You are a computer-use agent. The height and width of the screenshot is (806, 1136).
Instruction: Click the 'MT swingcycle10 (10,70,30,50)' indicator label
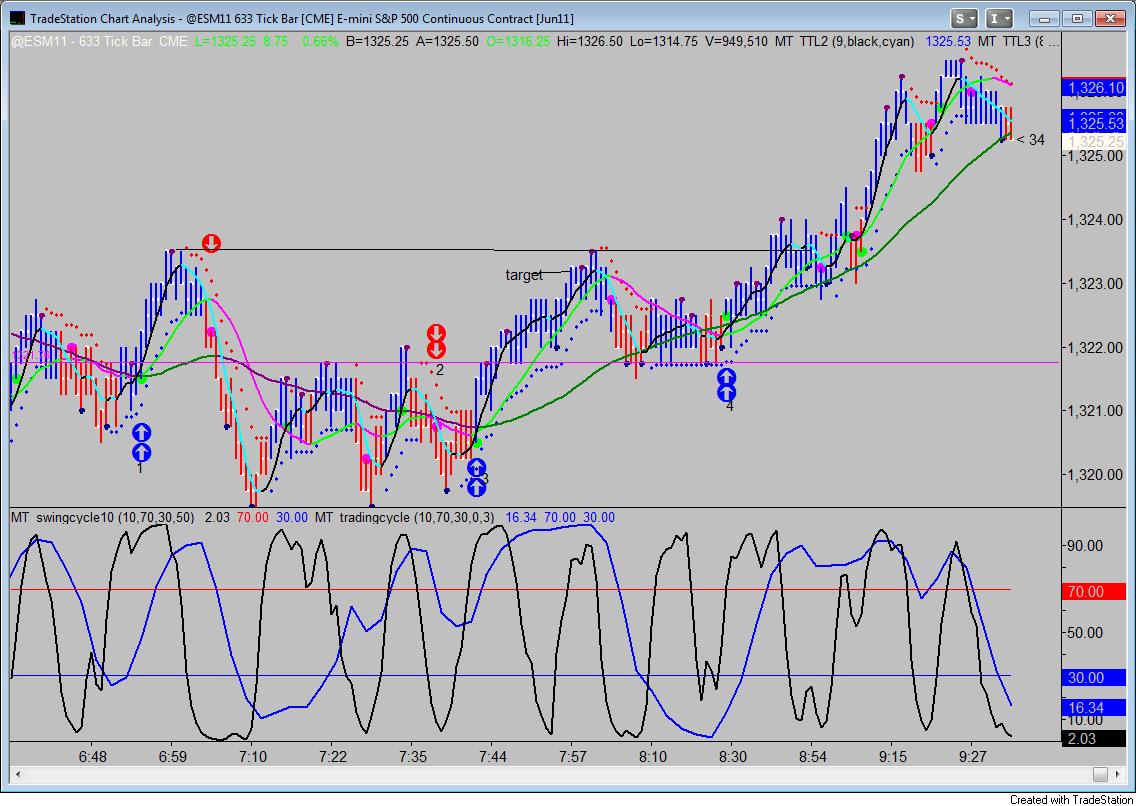103,517
